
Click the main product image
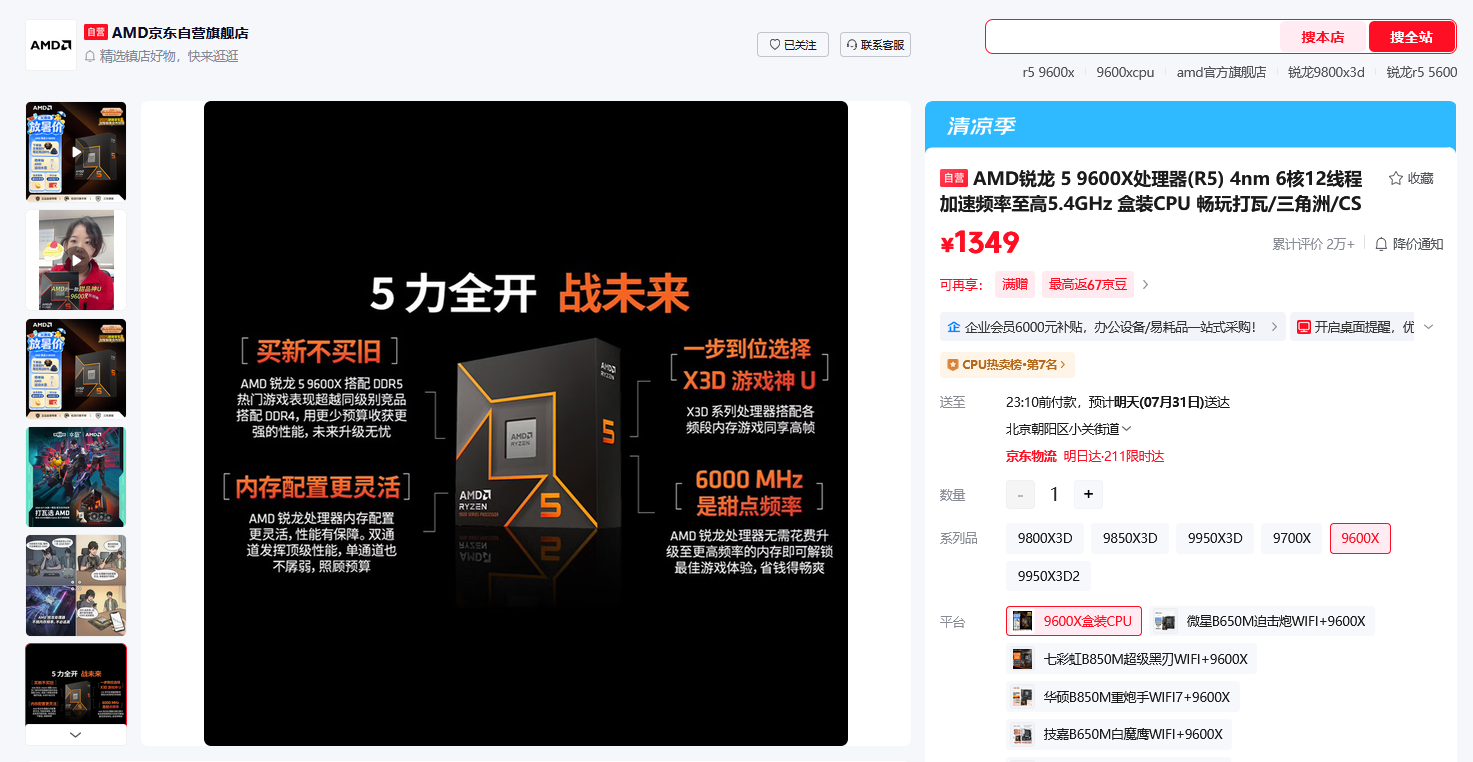(x=526, y=423)
